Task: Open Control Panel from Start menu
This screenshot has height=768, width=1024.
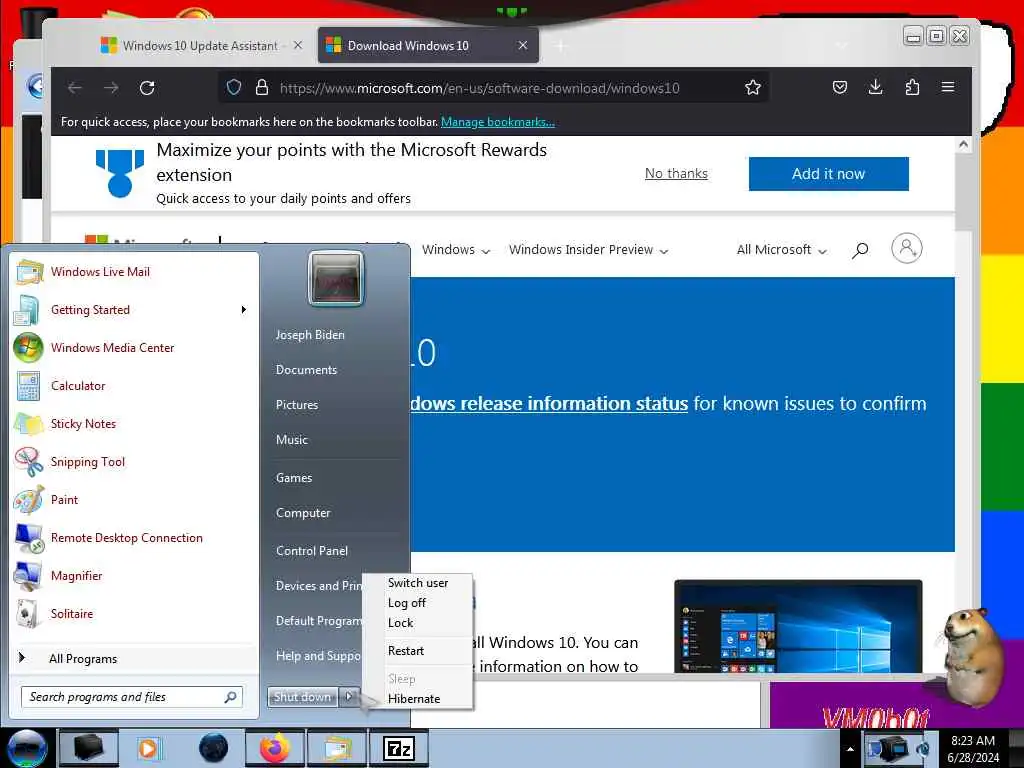Action: tap(312, 551)
